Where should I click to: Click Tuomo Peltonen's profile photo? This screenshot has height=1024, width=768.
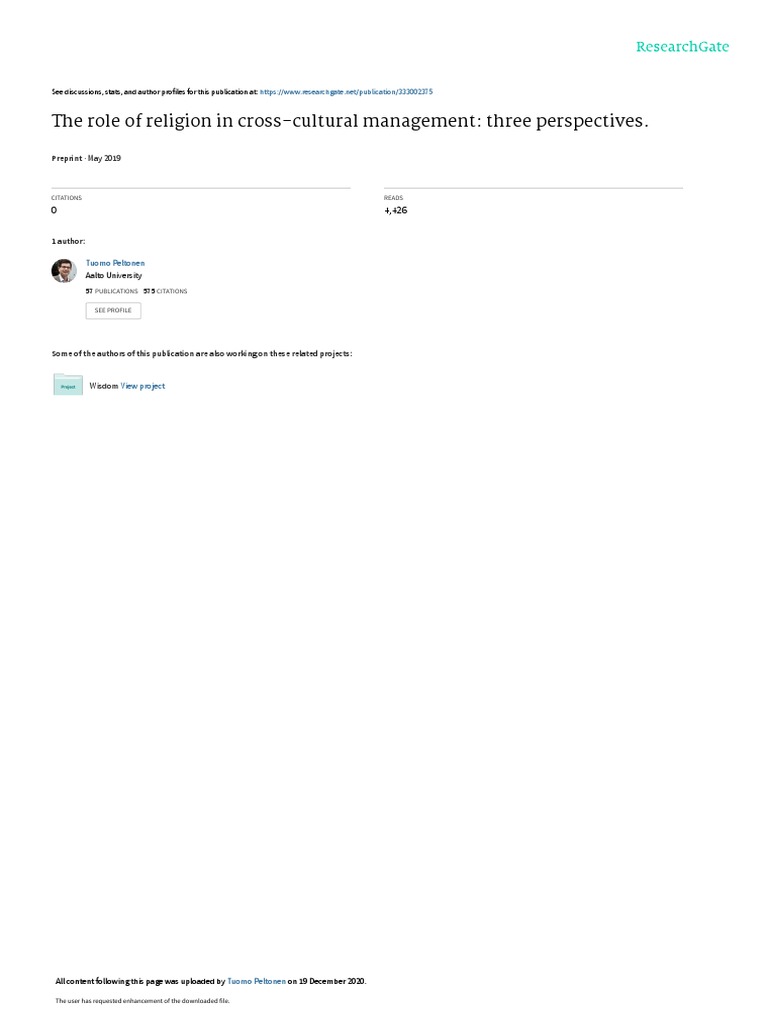coord(64,270)
